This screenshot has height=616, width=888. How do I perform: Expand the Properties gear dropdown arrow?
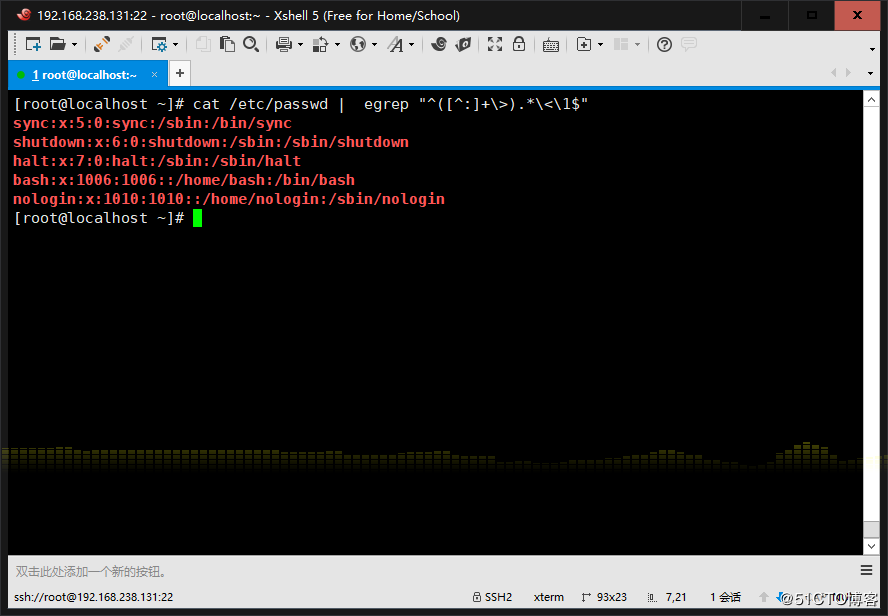click(x=176, y=45)
